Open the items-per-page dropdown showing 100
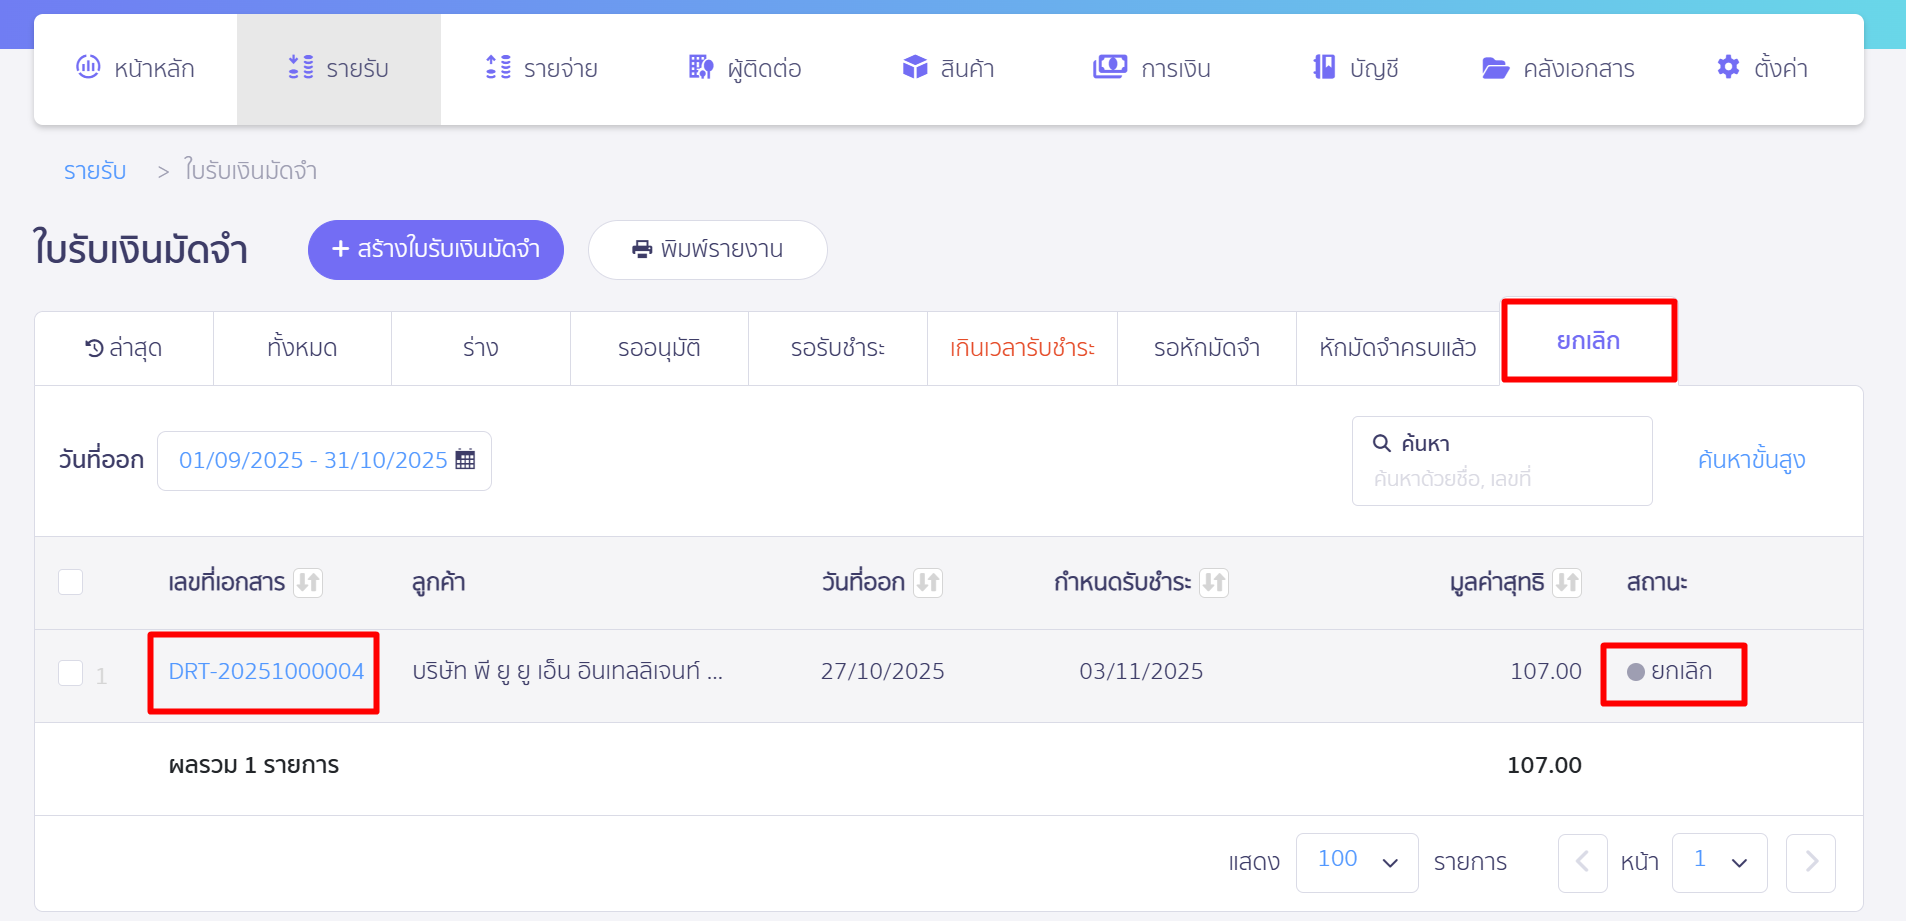 tap(1356, 861)
